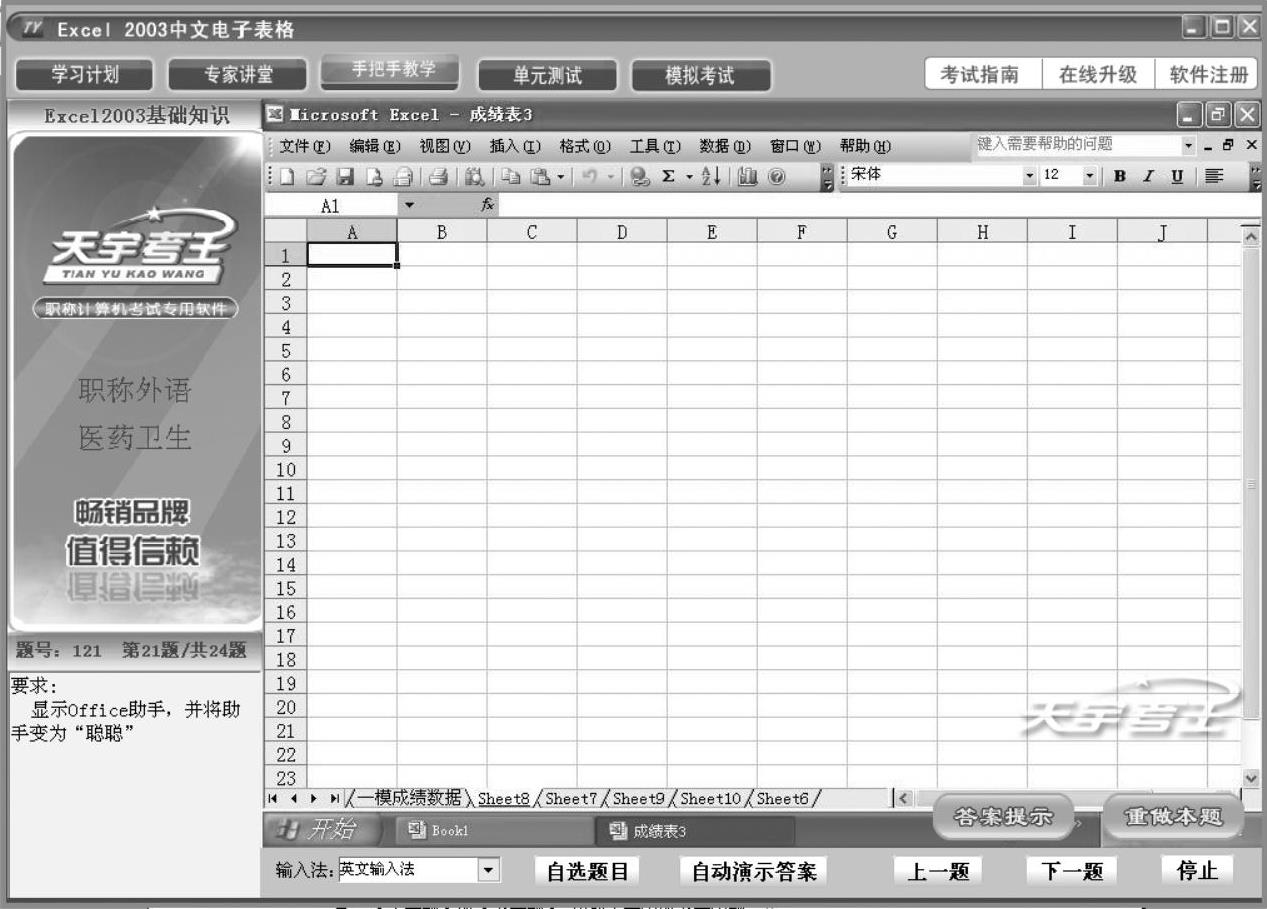Switch to the Sheet7 worksheet tab
1267x909 pixels.
[x=572, y=797]
